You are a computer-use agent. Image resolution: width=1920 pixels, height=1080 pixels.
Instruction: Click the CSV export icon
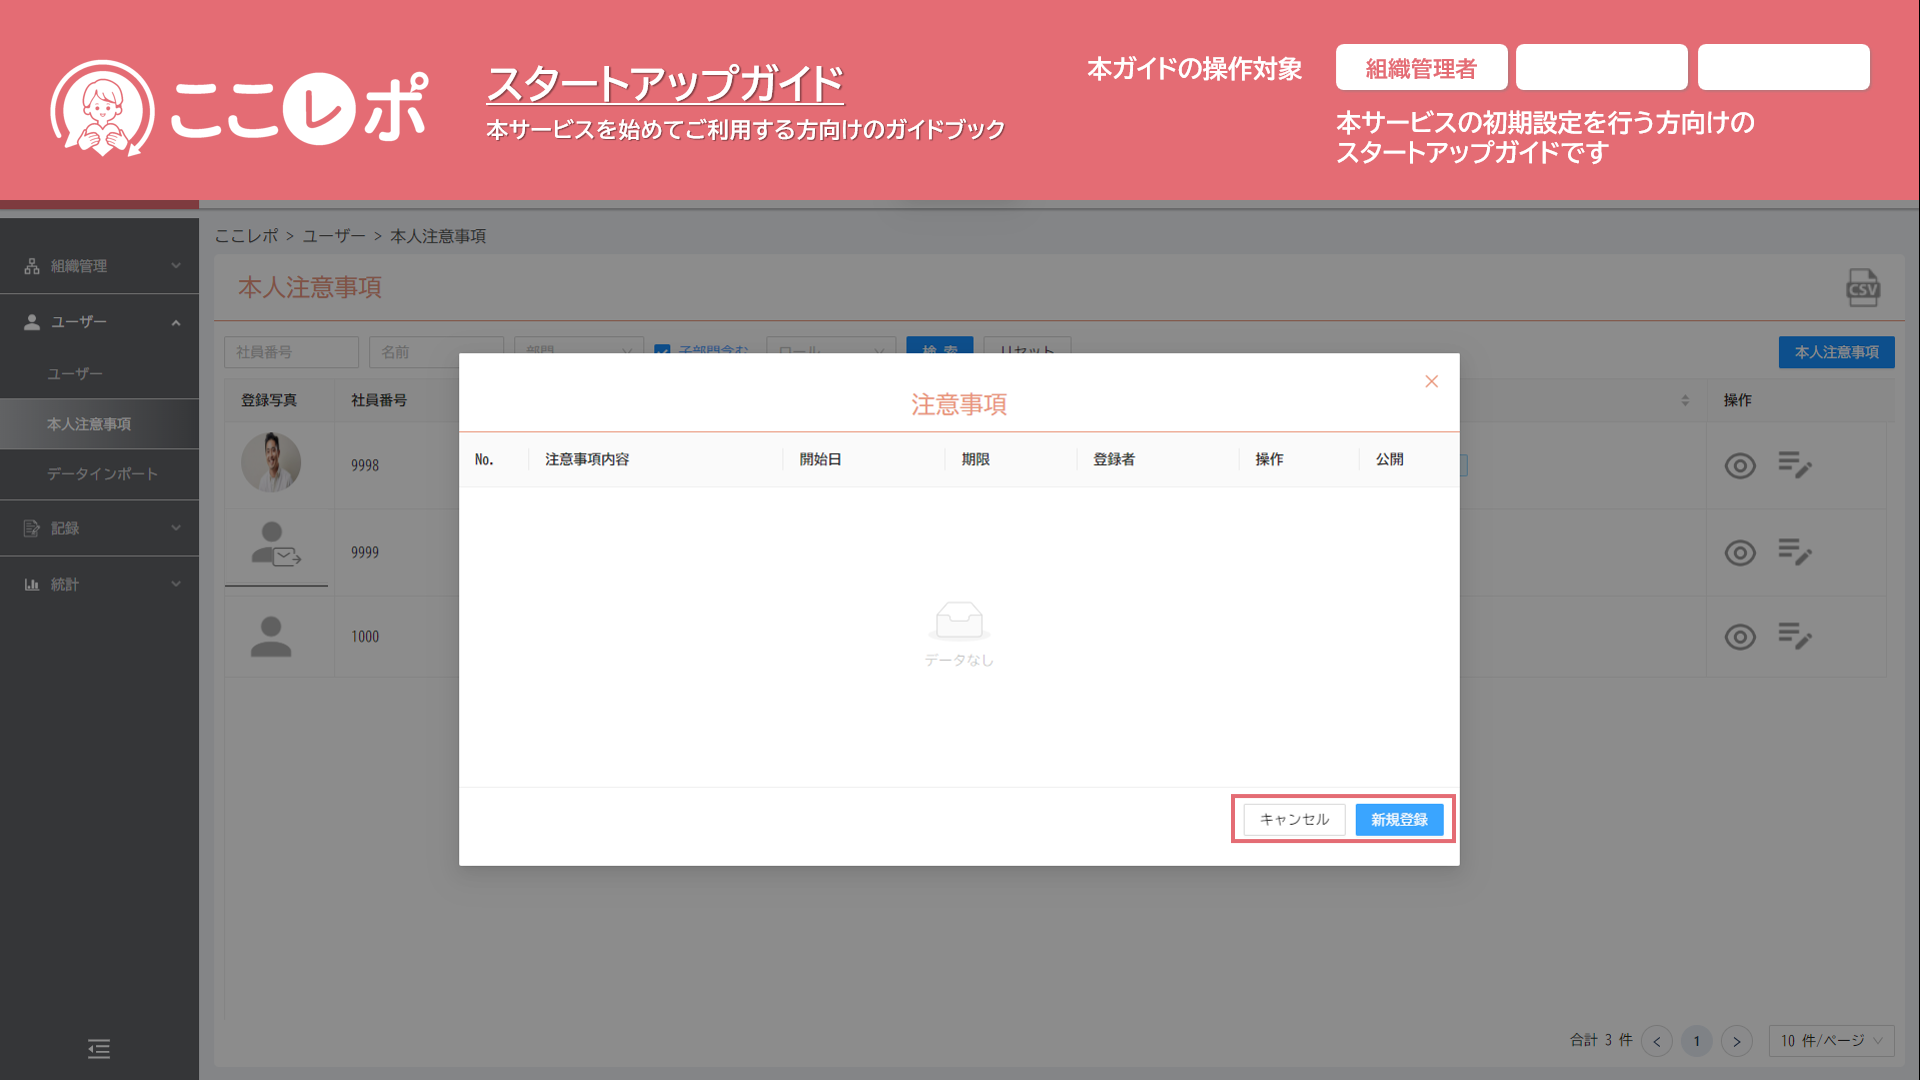click(x=1862, y=288)
